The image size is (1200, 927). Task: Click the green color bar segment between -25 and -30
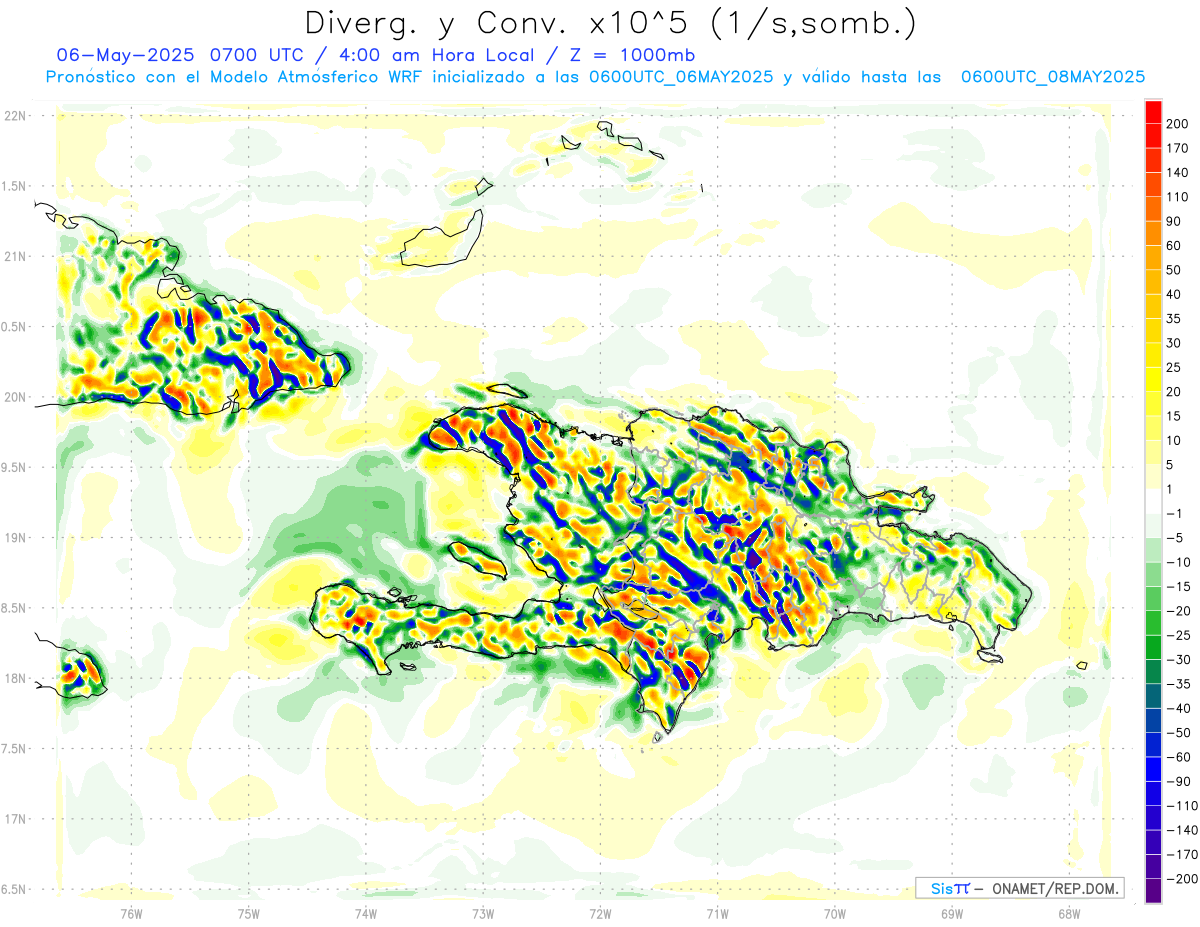(1153, 647)
